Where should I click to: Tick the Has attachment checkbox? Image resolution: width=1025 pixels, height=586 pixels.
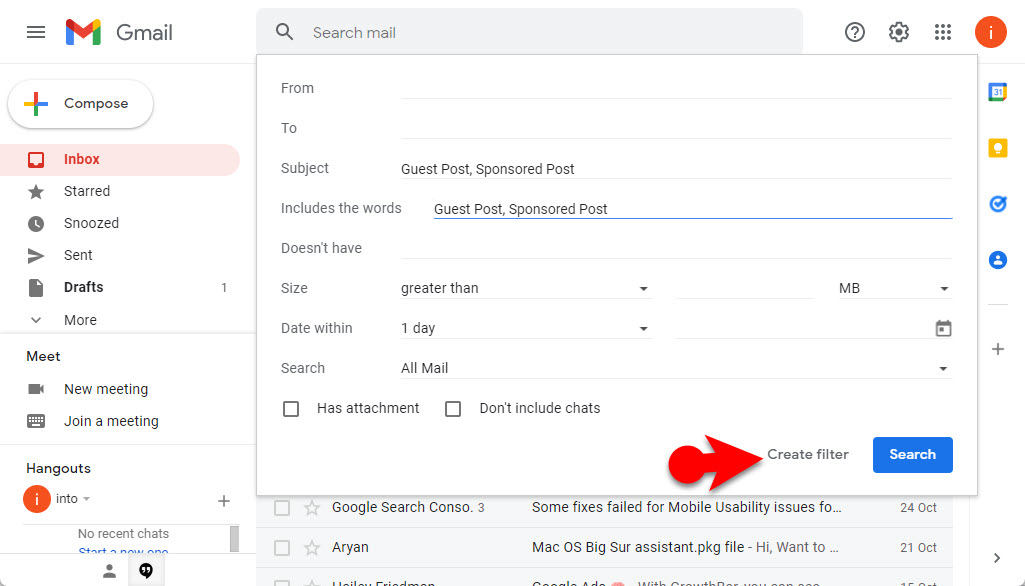coord(291,409)
